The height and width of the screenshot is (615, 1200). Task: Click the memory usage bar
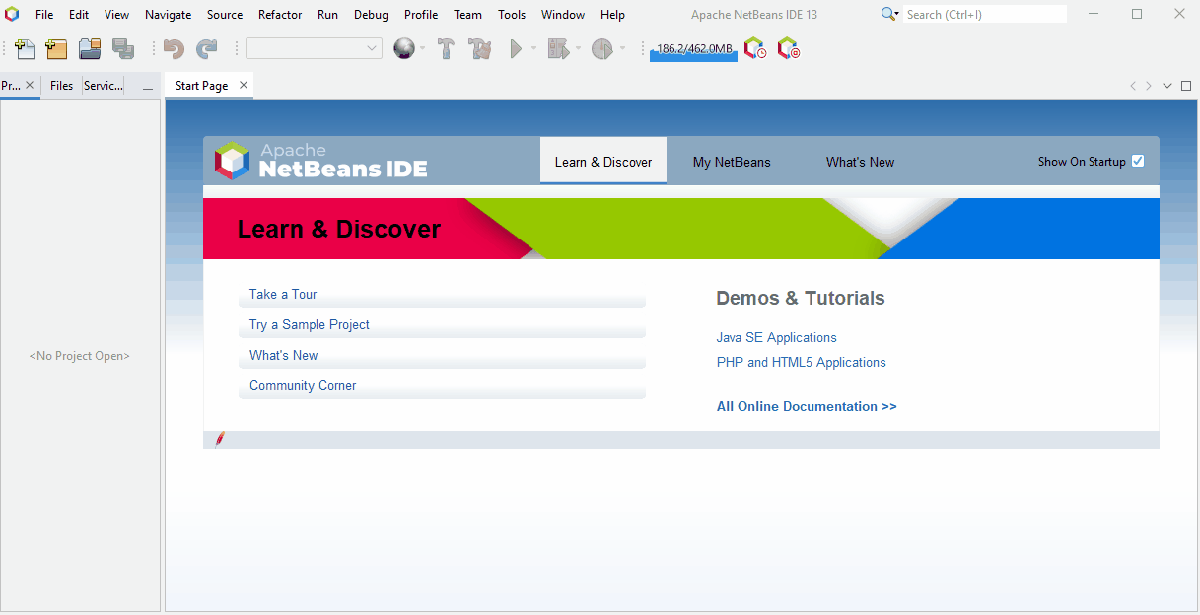click(694, 50)
